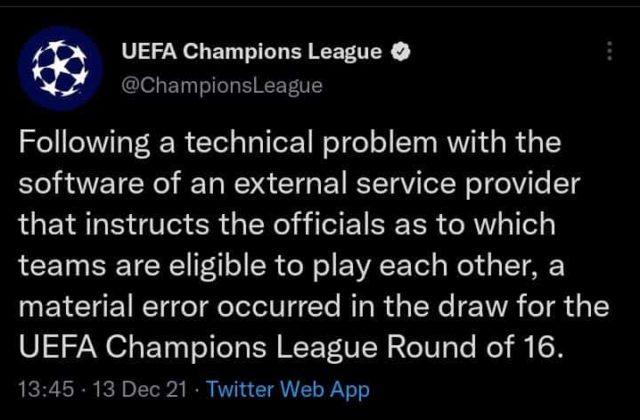Click the Twitter Web App source link

(288, 389)
